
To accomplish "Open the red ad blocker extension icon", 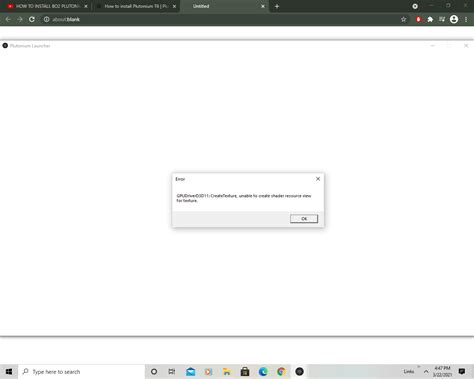I will [418, 19].
